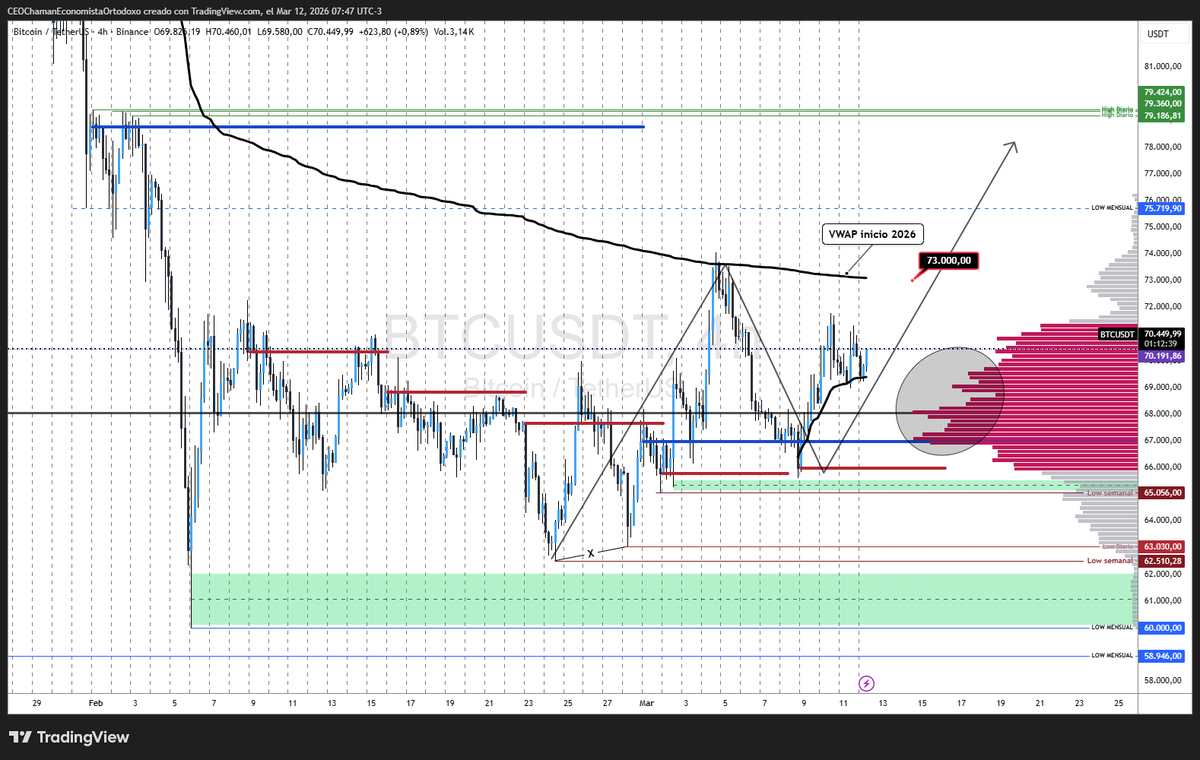Click the 79.186,81 green price label
1200x760 pixels.
pos(1163,115)
